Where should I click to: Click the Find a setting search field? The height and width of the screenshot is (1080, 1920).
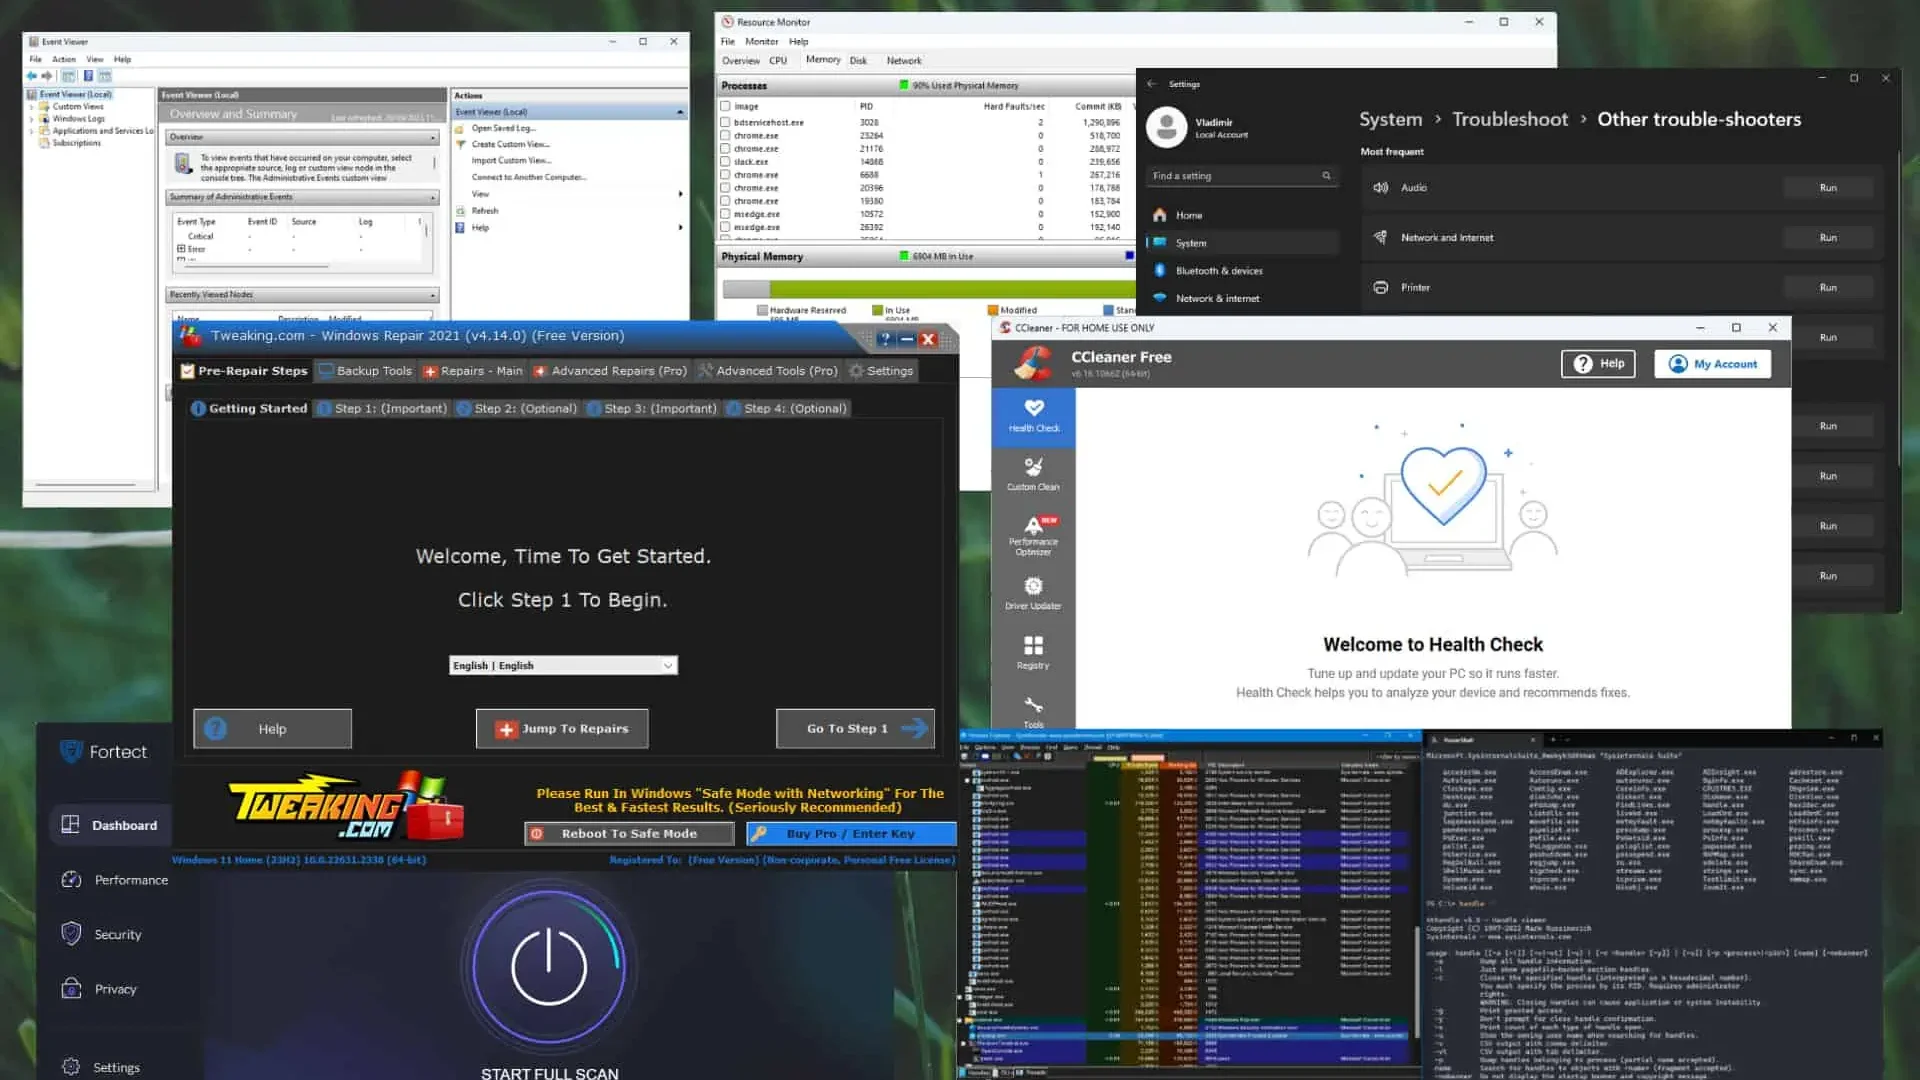pos(1243,176)
